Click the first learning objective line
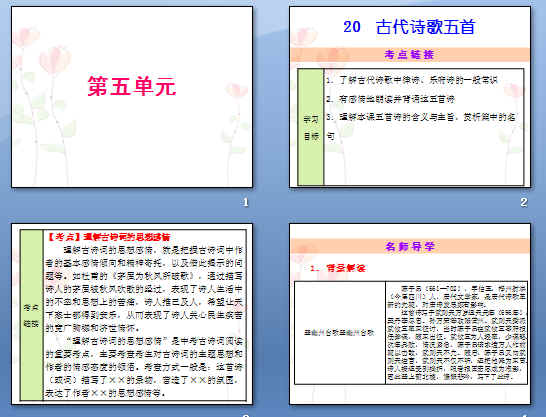This screenshot has width=546, height=417. pyautogui.click(x=412, y=80)
